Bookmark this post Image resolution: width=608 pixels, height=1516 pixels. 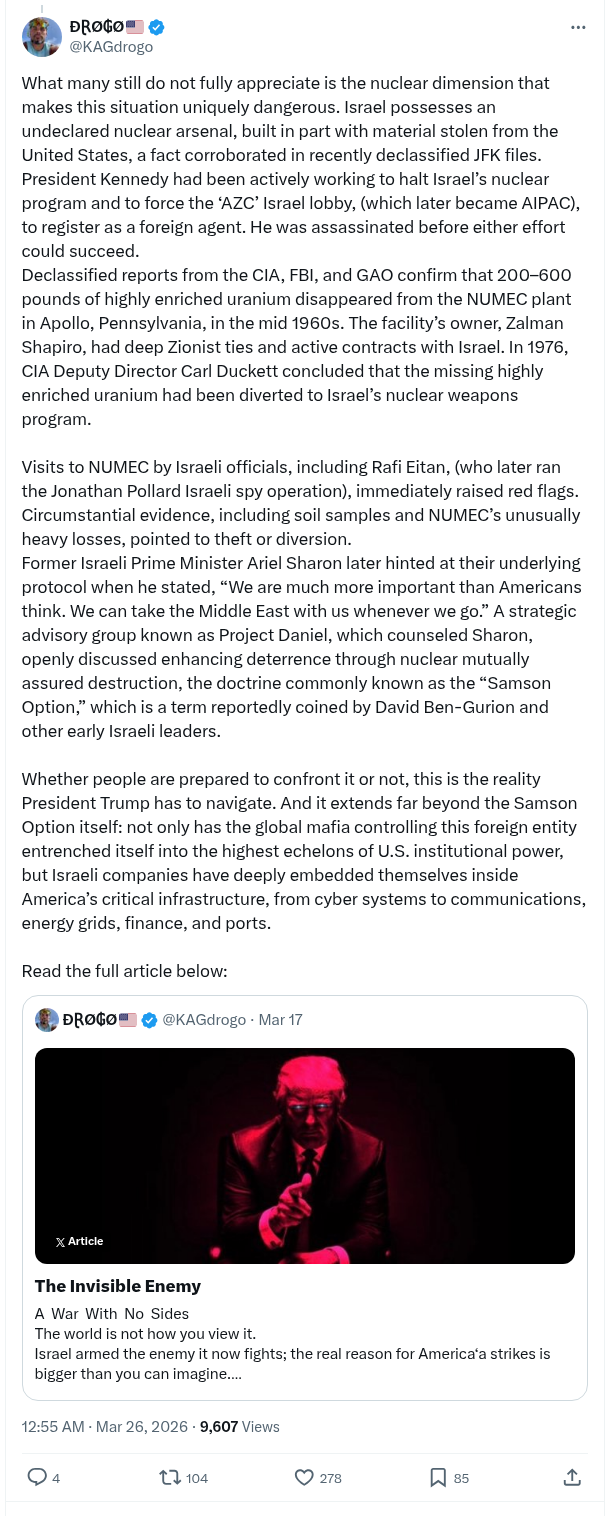click(x=437, y=1477)
